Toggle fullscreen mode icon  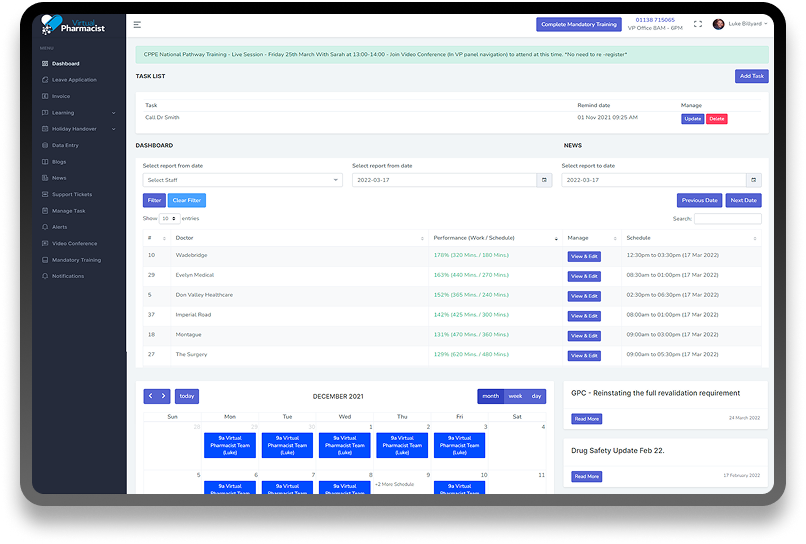click(698, 24)
